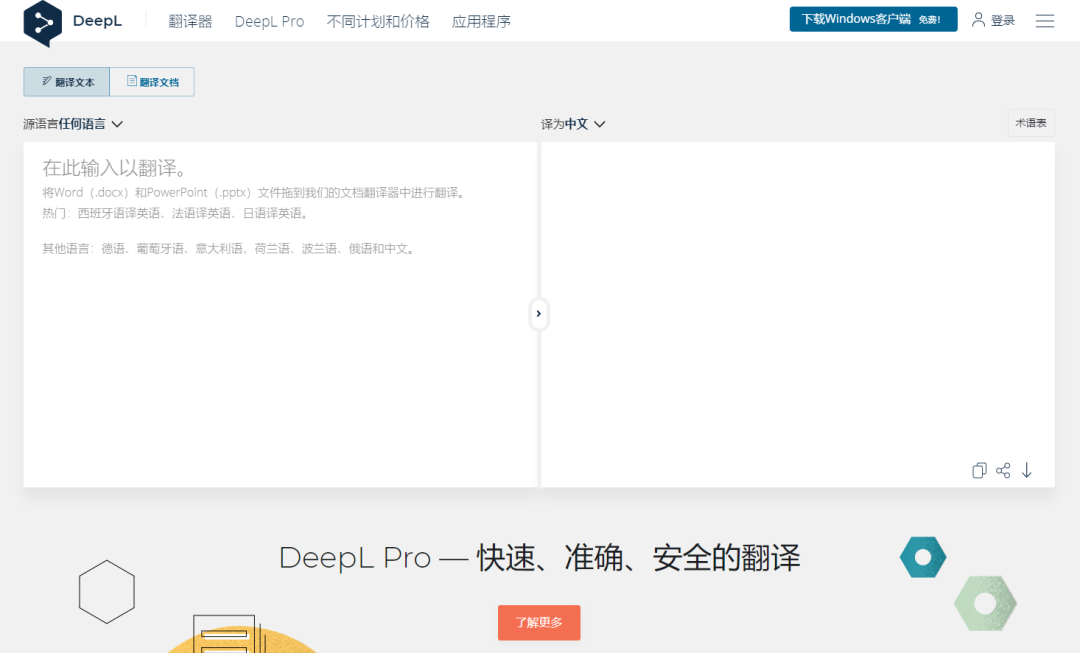Click the 下载Windows客户端 button
The width and height of the screenshot is (1080, 653).
click(873, 19)
